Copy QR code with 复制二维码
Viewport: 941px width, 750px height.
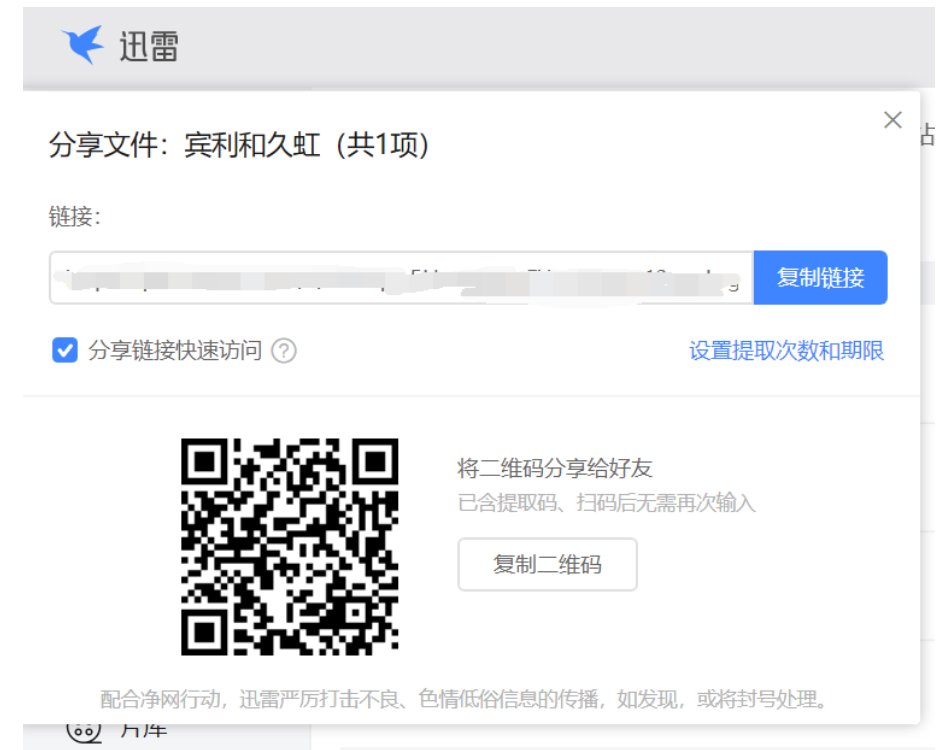(x=547, y=565)
